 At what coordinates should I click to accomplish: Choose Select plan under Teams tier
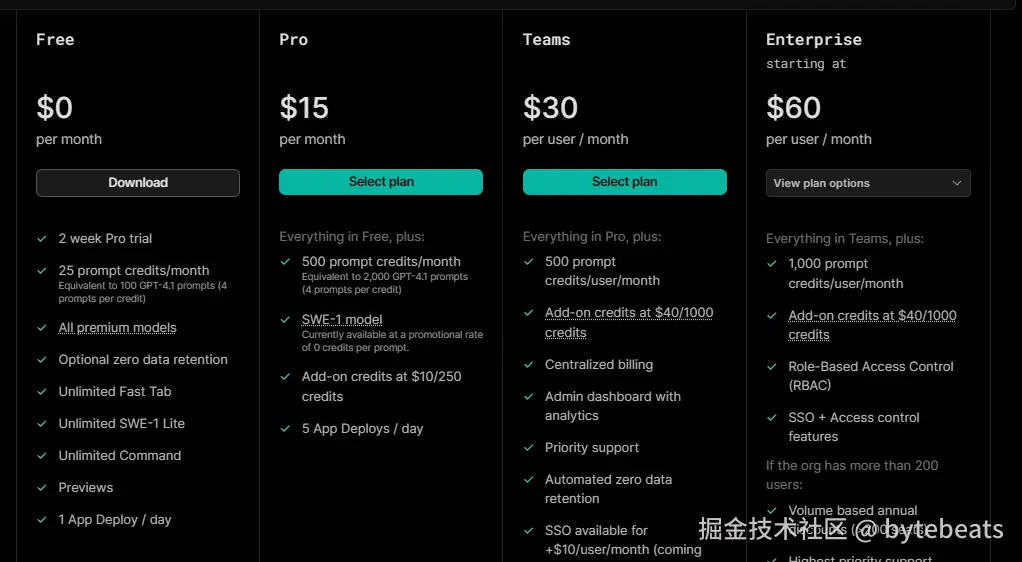tap(624, 182)
